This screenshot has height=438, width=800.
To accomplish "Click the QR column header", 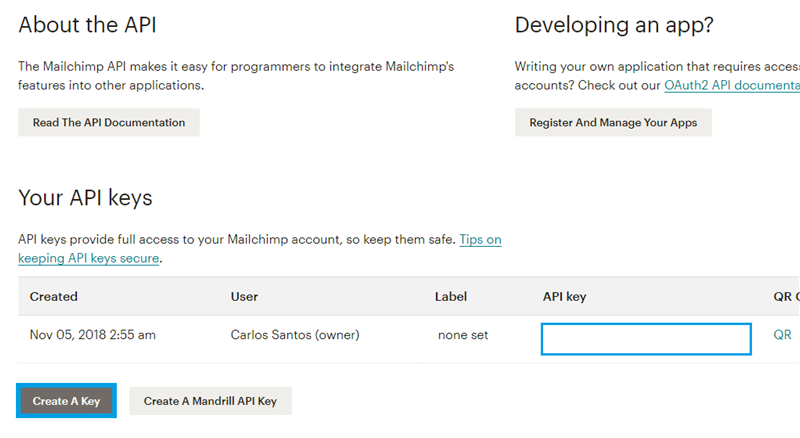I will [x=784, y=297].
